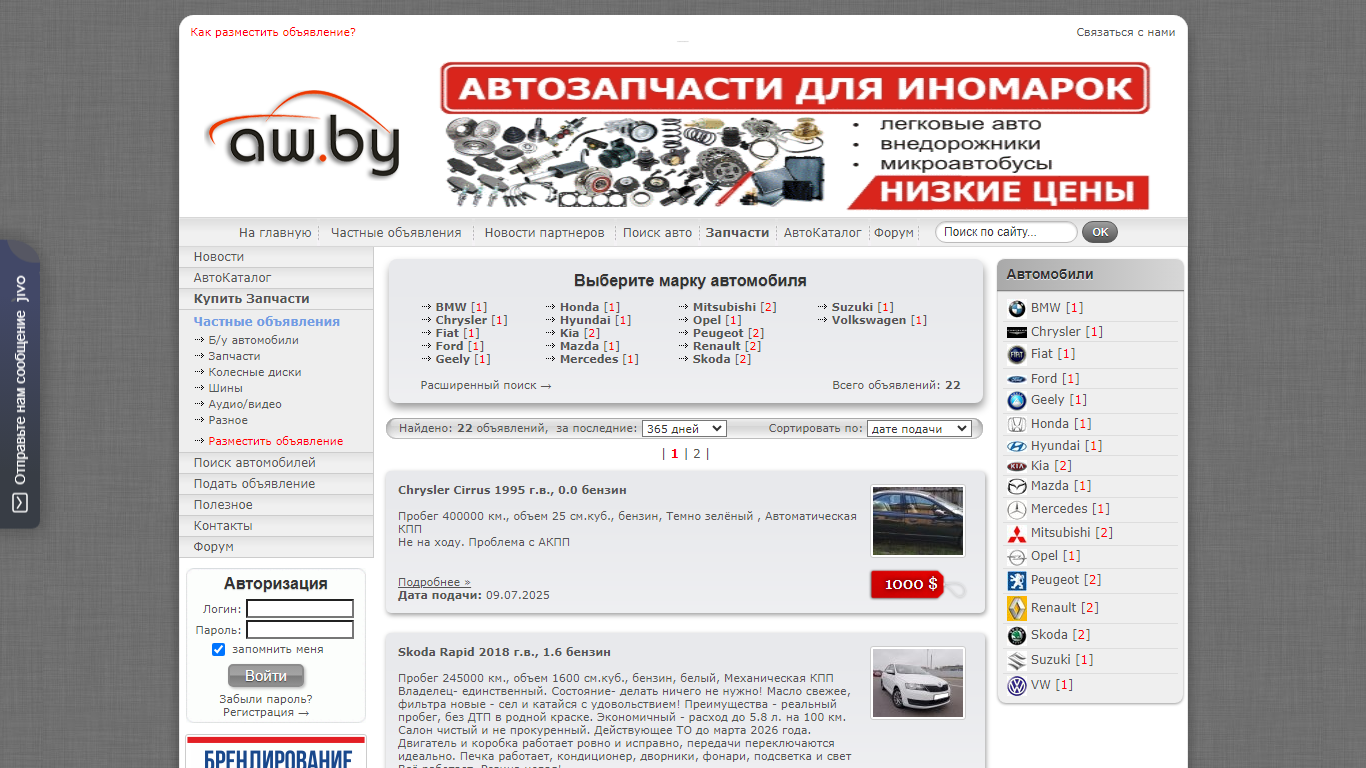Open 'Skoda Rapid 2018 г.в.' listing title
Image resolution: width=1366 pixels, height=768 pixels.
(x=504, y=652)
